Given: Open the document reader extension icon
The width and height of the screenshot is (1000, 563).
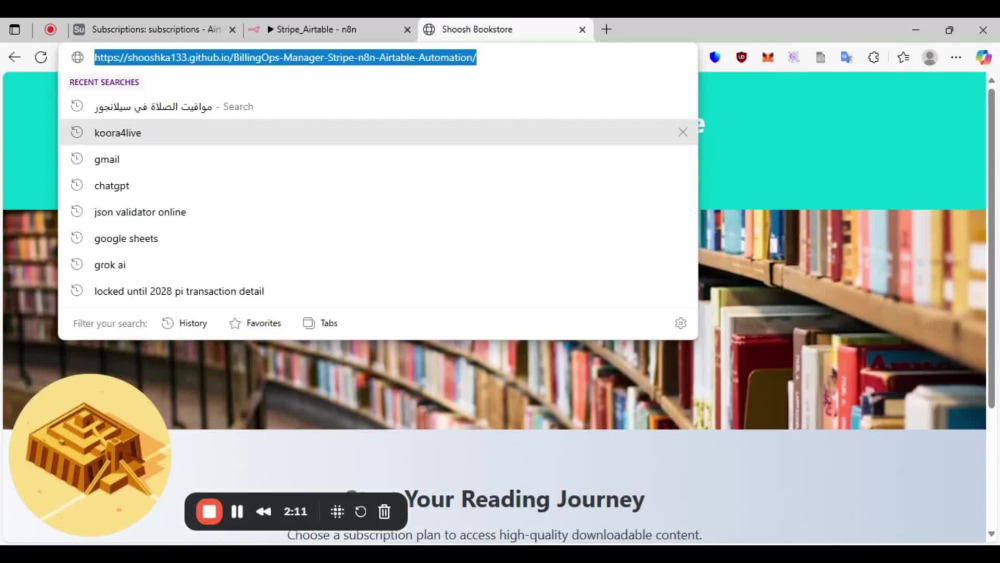Looking at the screenshot, I should click(820, 57).
